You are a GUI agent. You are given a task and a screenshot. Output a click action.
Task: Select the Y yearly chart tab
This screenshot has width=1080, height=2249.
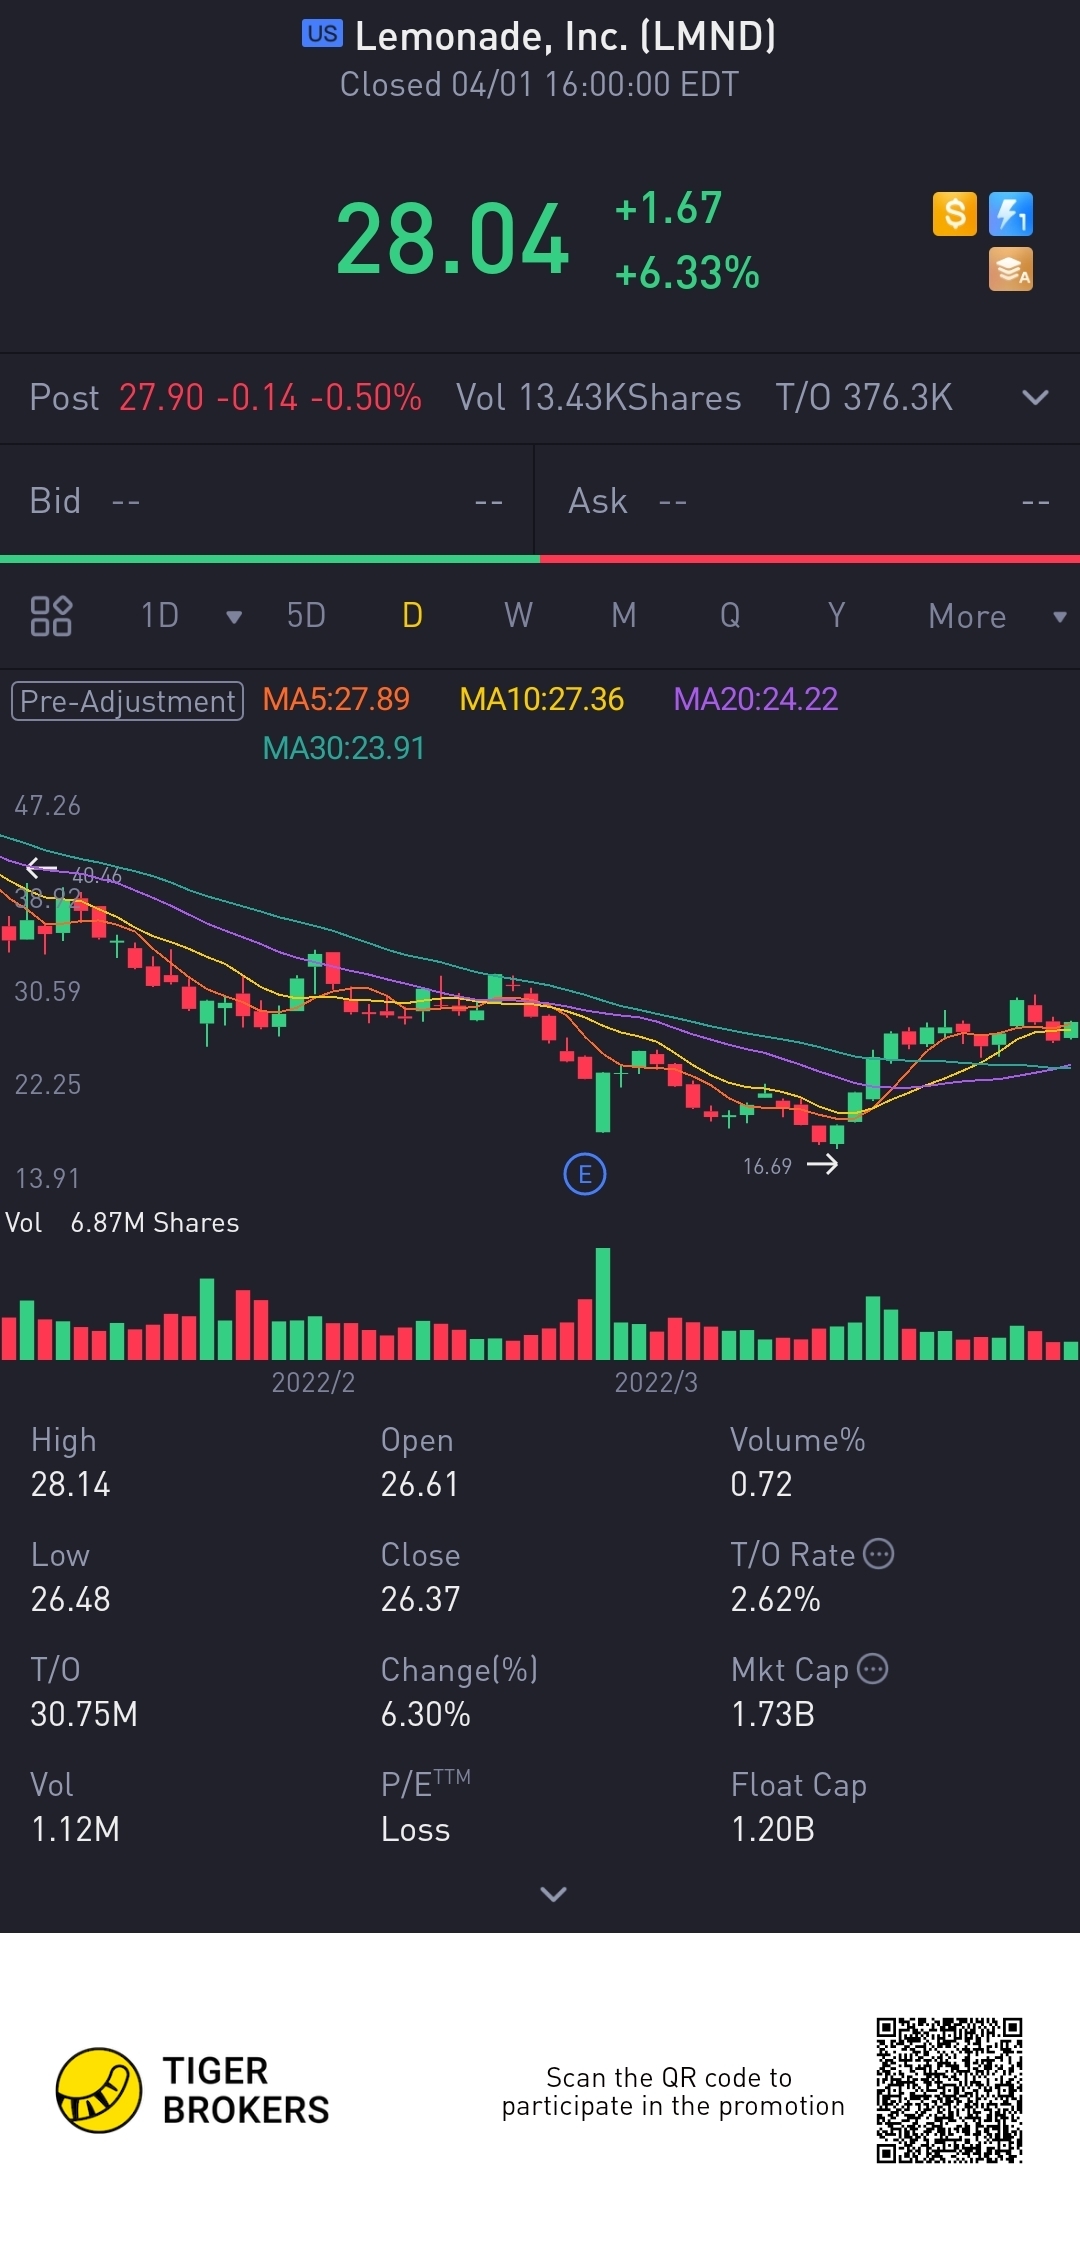tap(836, 615)
